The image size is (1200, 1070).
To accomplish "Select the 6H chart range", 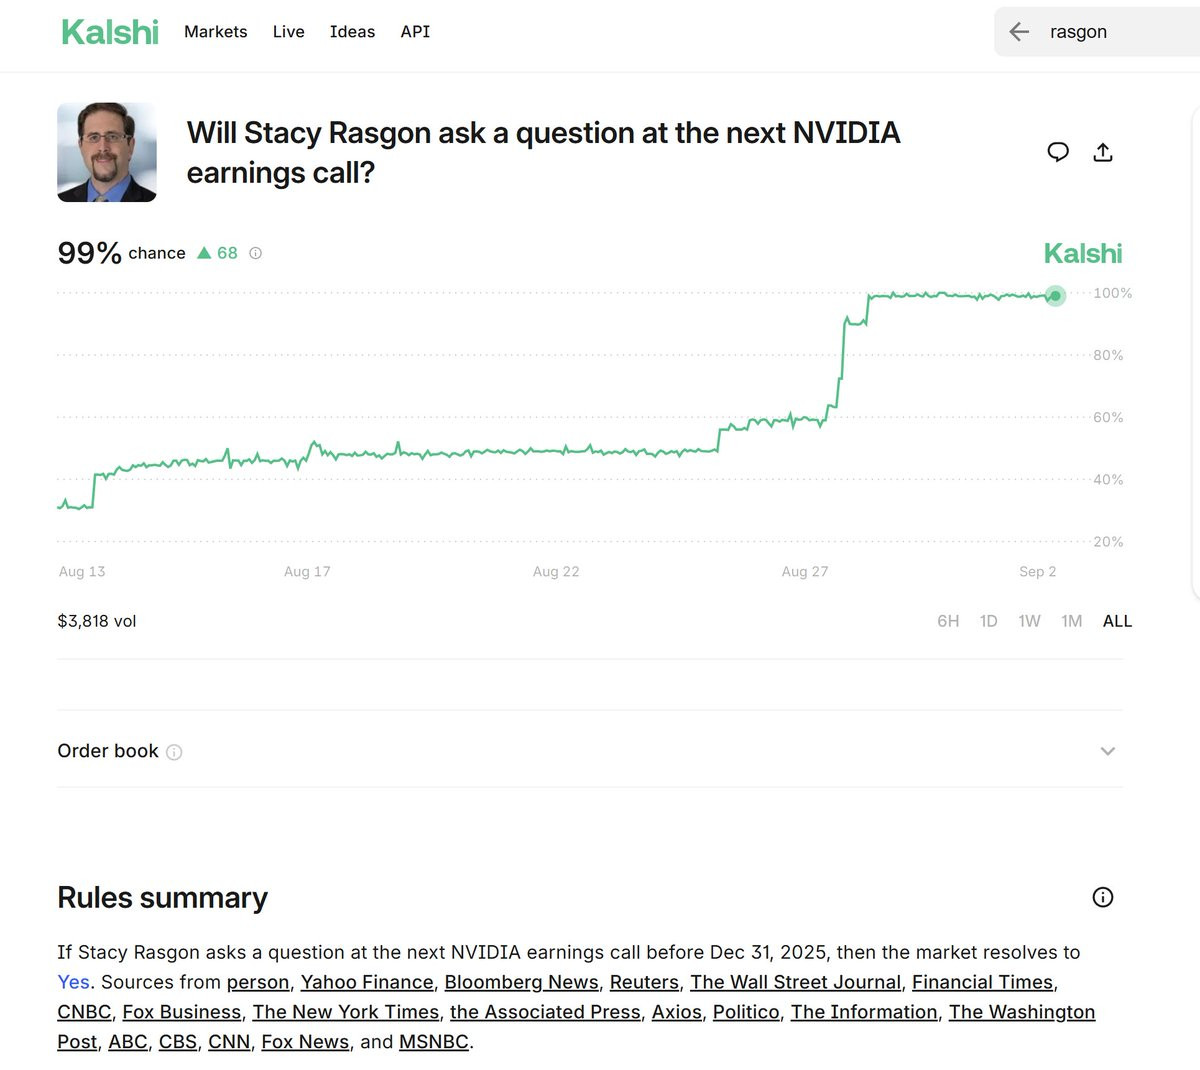I will [x=948, y=621].
